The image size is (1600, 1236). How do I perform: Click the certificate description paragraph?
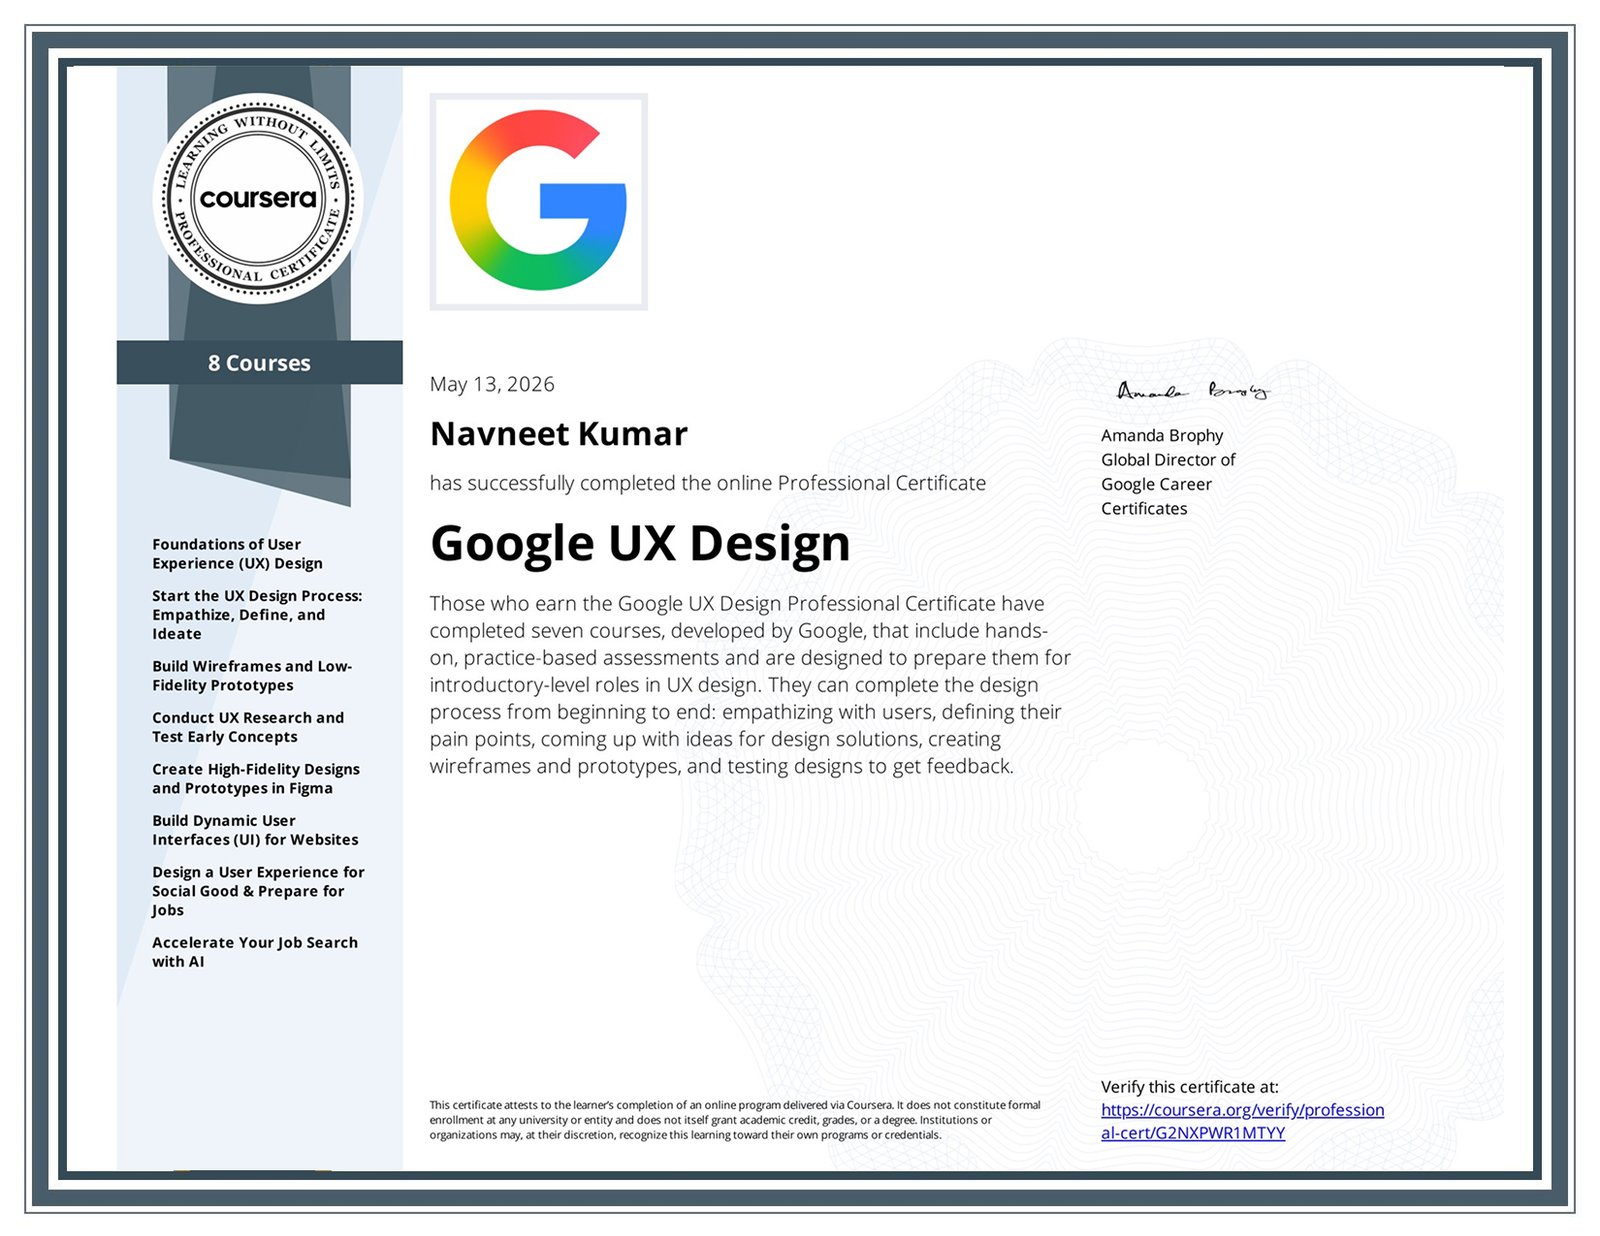click(x=750, y=685)
